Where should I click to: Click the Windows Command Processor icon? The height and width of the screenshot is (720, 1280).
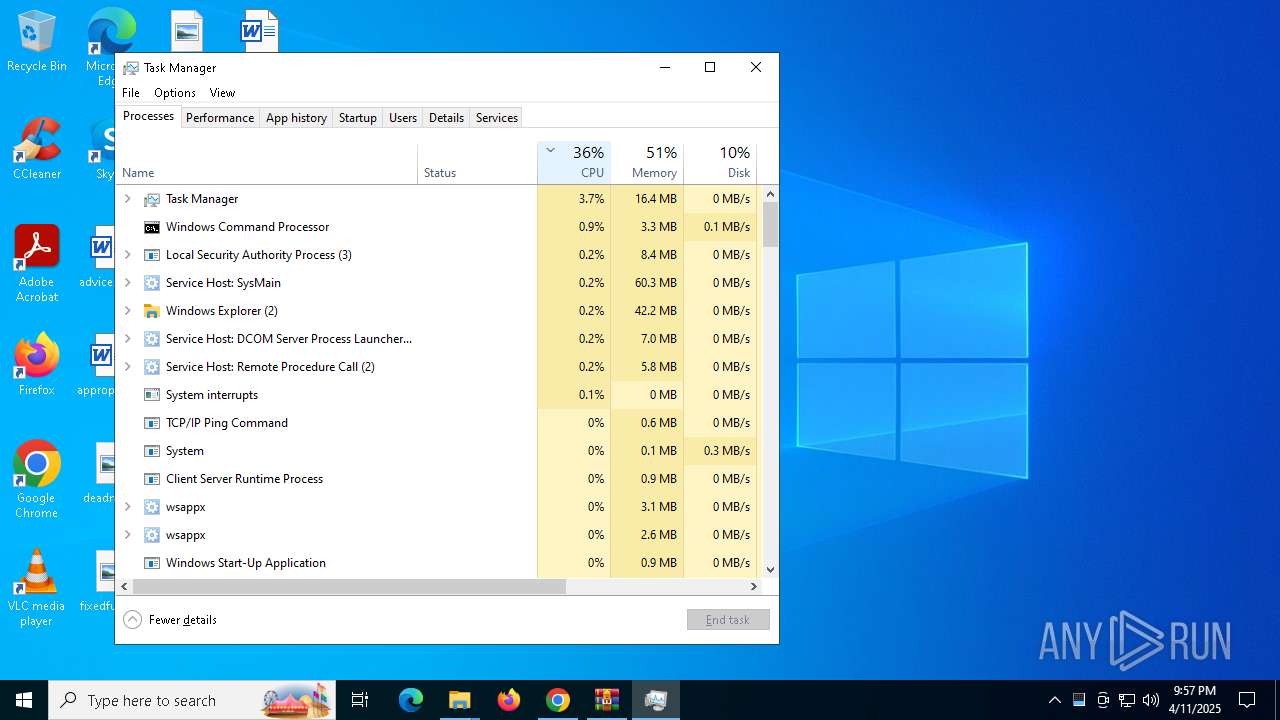pos(152,227)
